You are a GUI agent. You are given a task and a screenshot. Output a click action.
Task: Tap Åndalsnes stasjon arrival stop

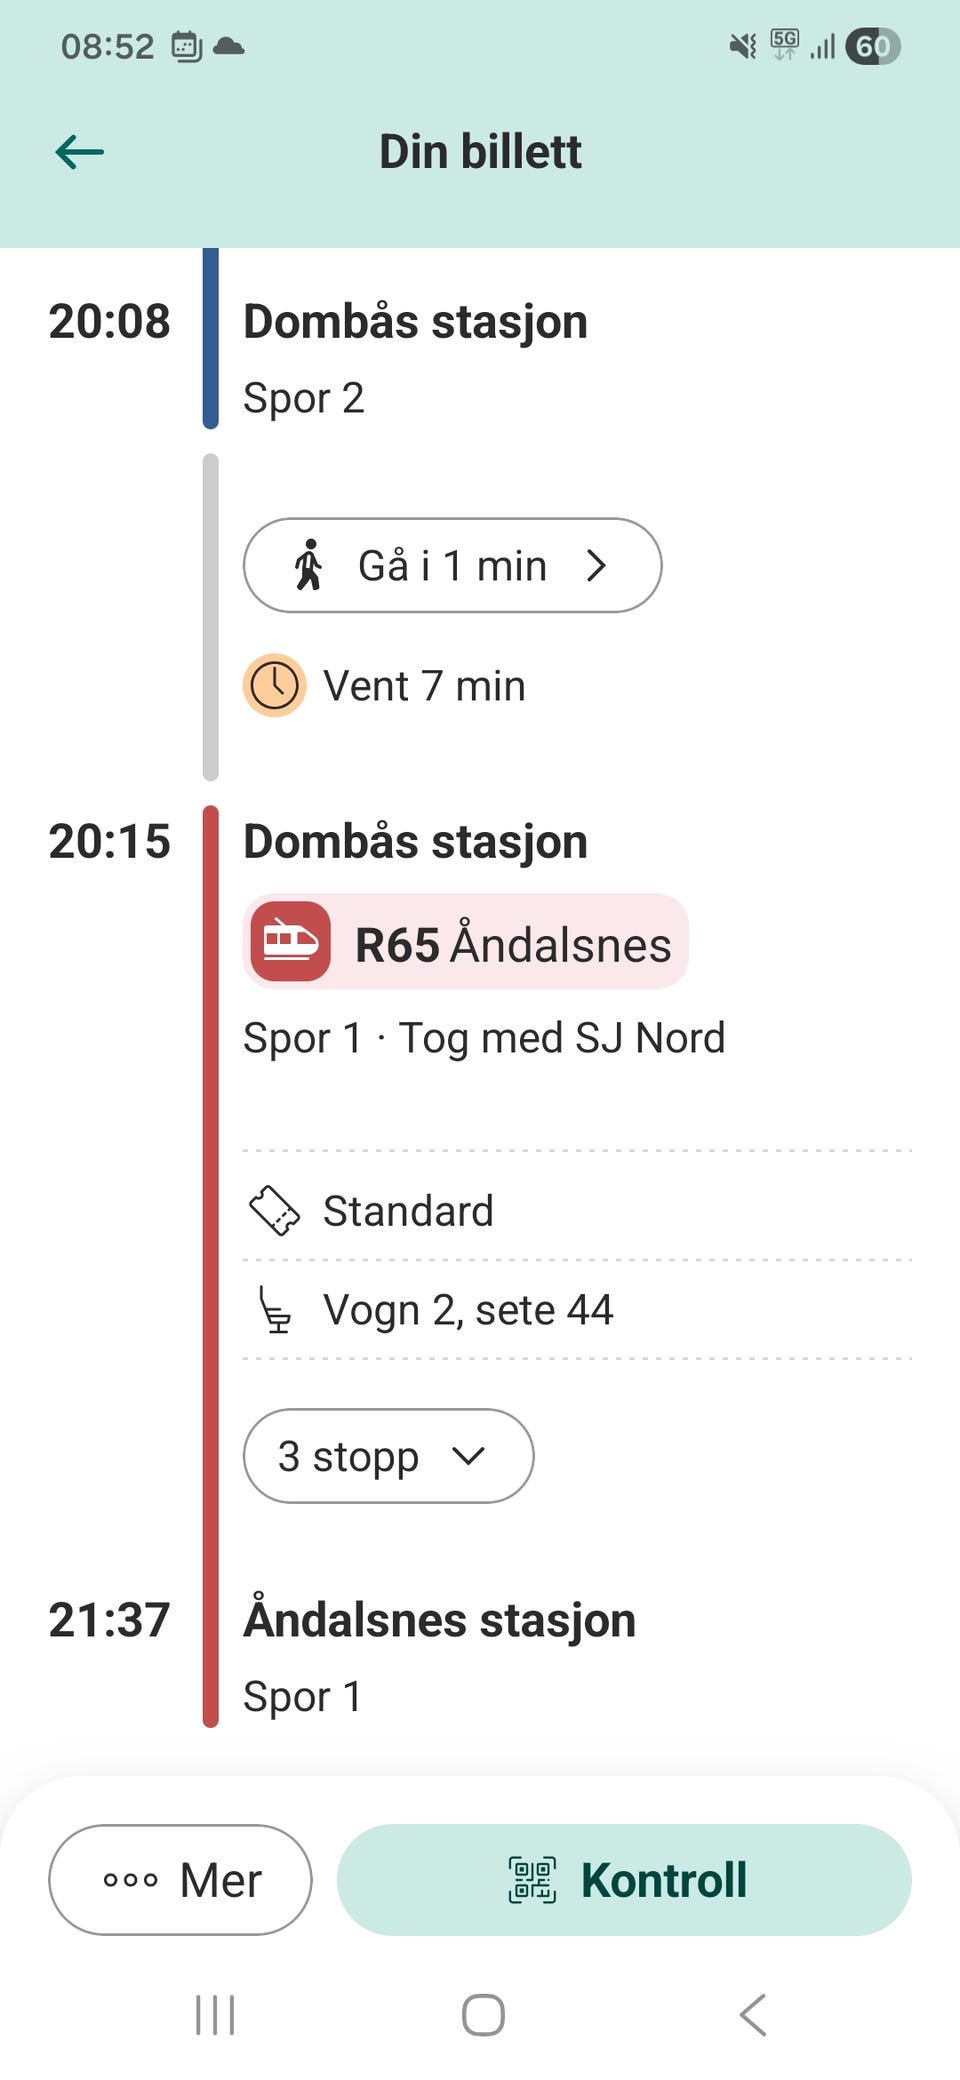[x=440, y=1620]
